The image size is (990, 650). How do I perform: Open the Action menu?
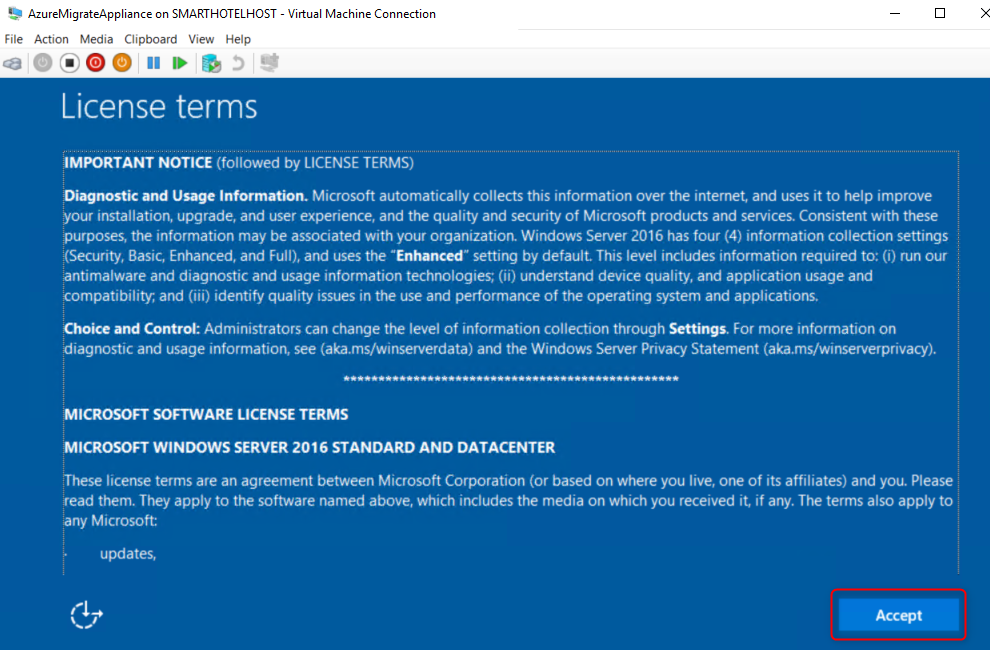tap(51, 39)
